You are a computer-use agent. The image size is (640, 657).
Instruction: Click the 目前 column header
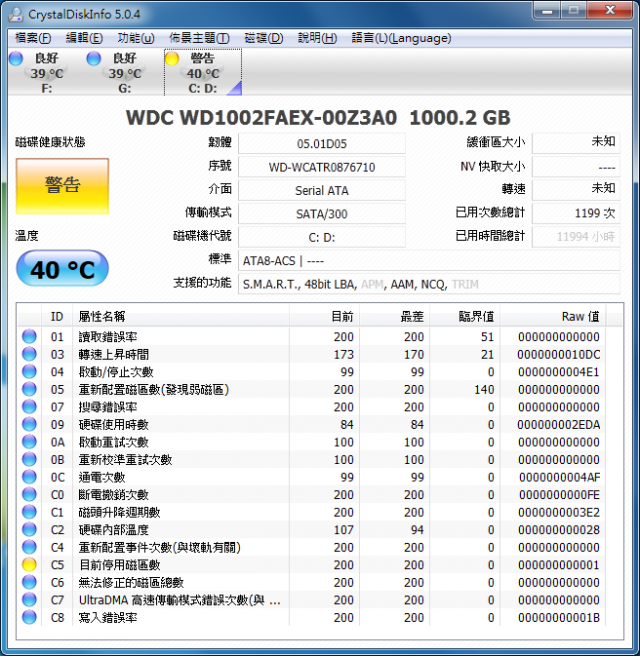click(324, 316)
